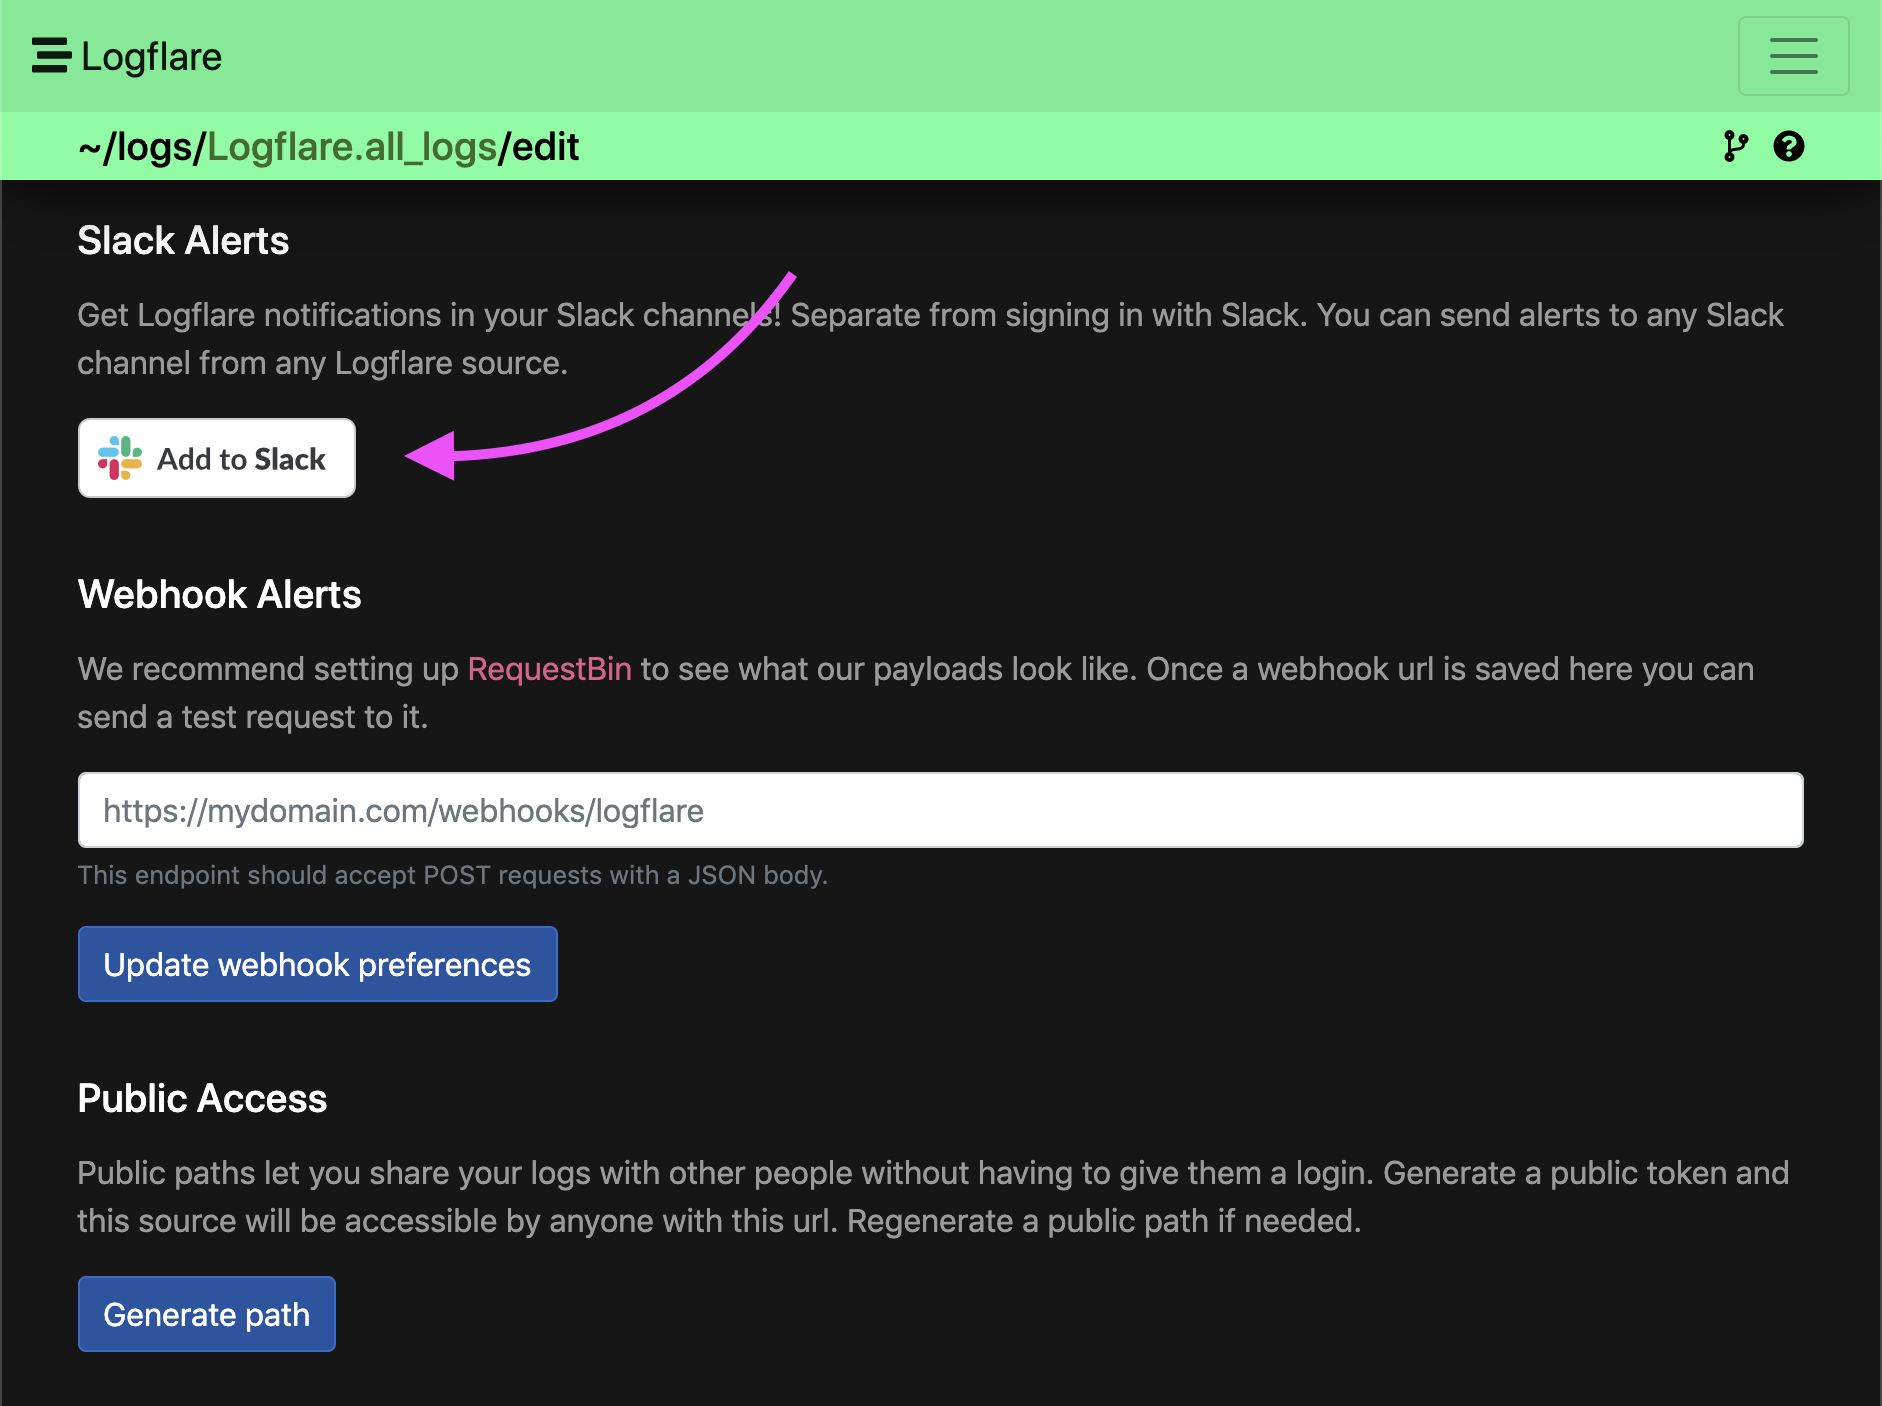The height and width of the screenshot is (1406, 1882).
Task: Follow the RequestBin link
Action: coord(549,669)
